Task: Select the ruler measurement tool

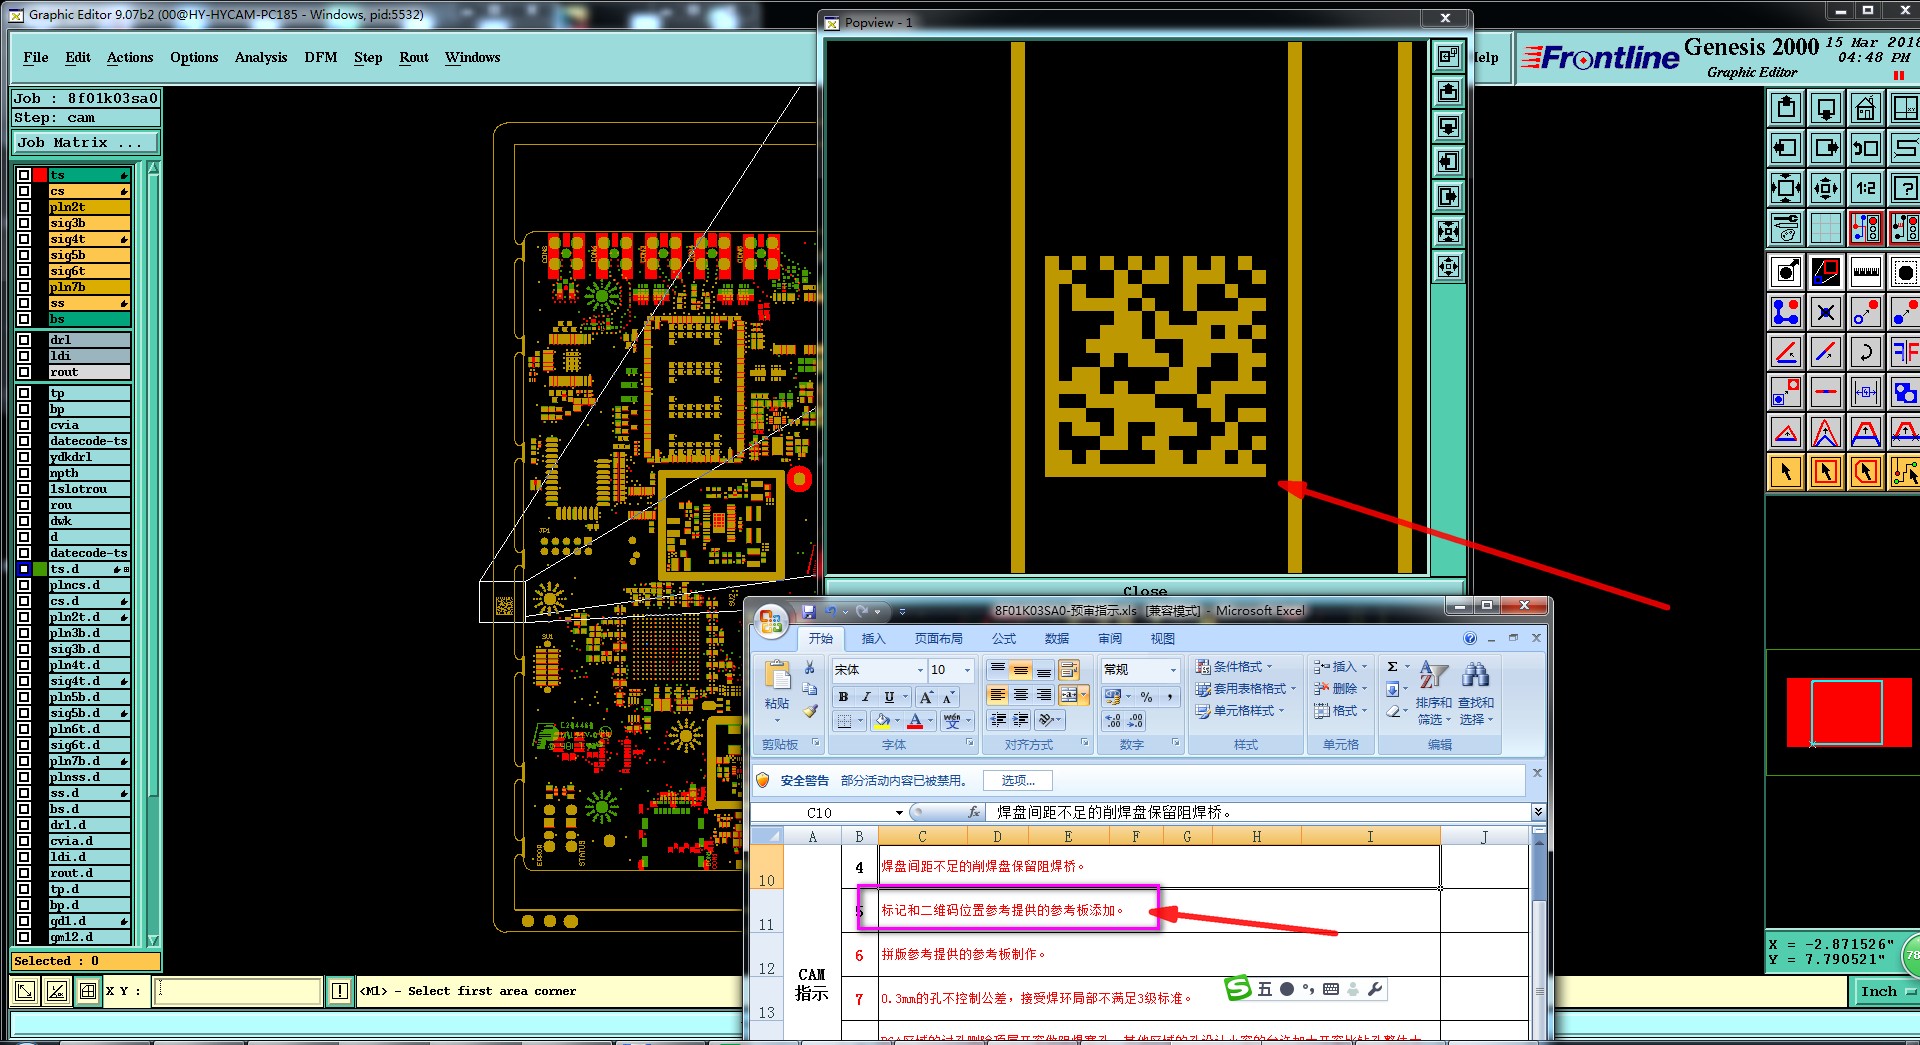Action: tap(1865, 272)
